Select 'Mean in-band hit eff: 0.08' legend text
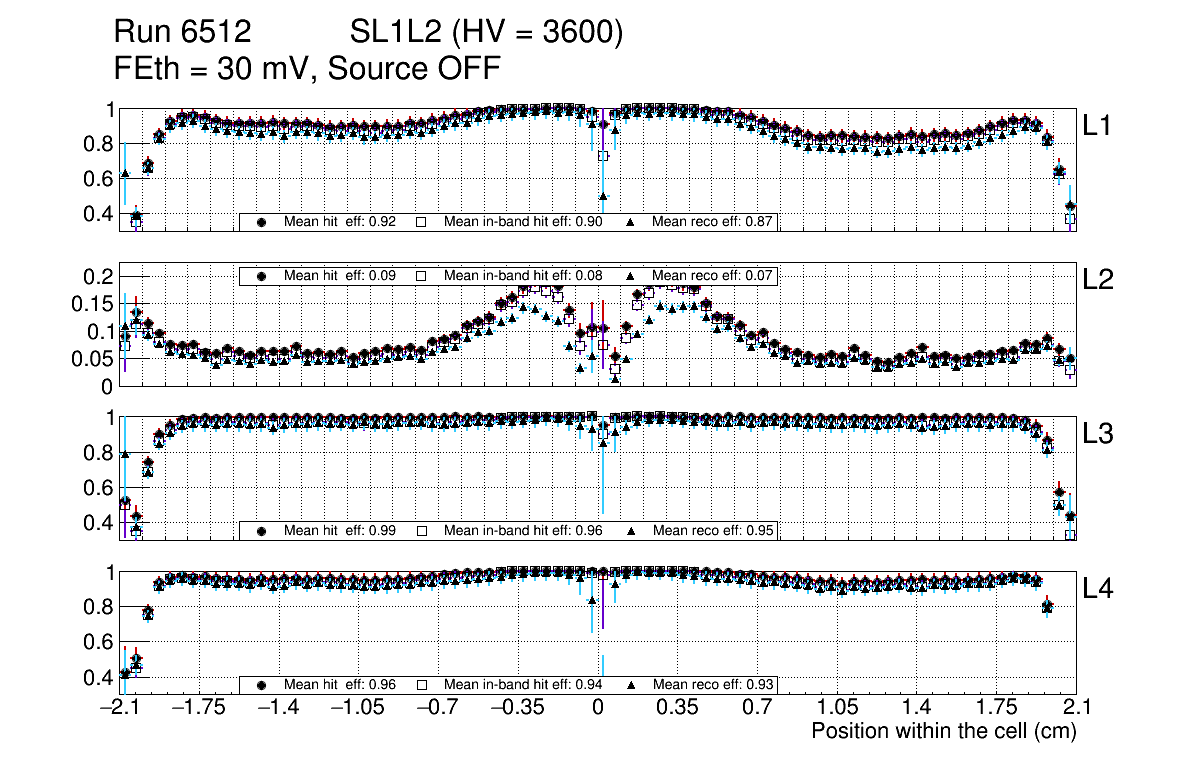The height and width of the screenshot is (772, 1196). click(x=523, y=276)
